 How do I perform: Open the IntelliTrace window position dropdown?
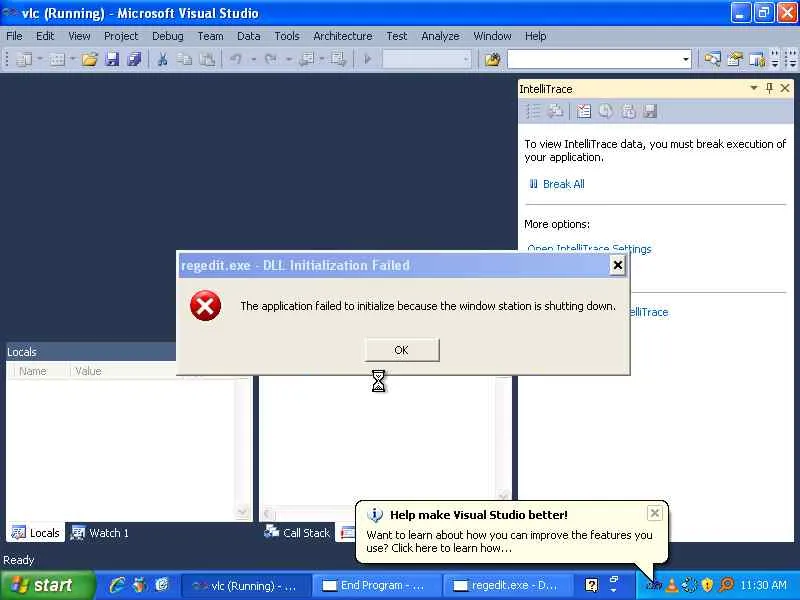(754, 88)
